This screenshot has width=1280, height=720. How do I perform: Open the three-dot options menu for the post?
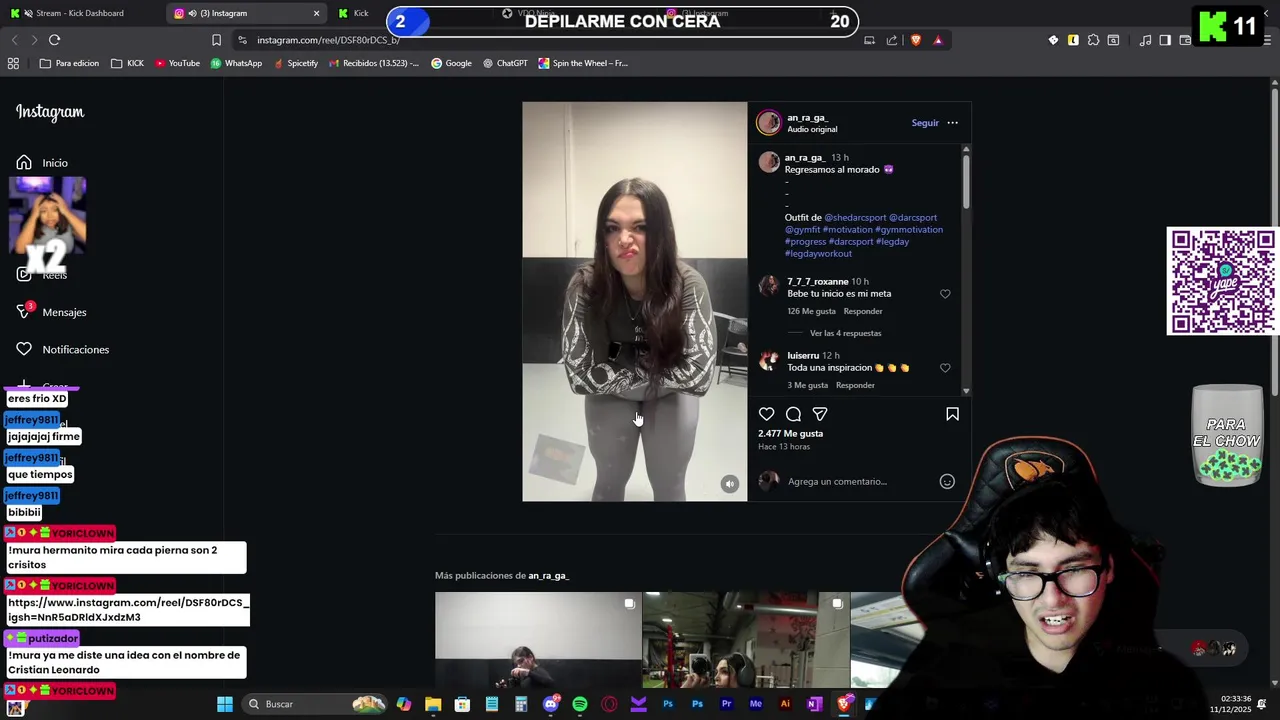click(952, 123)
